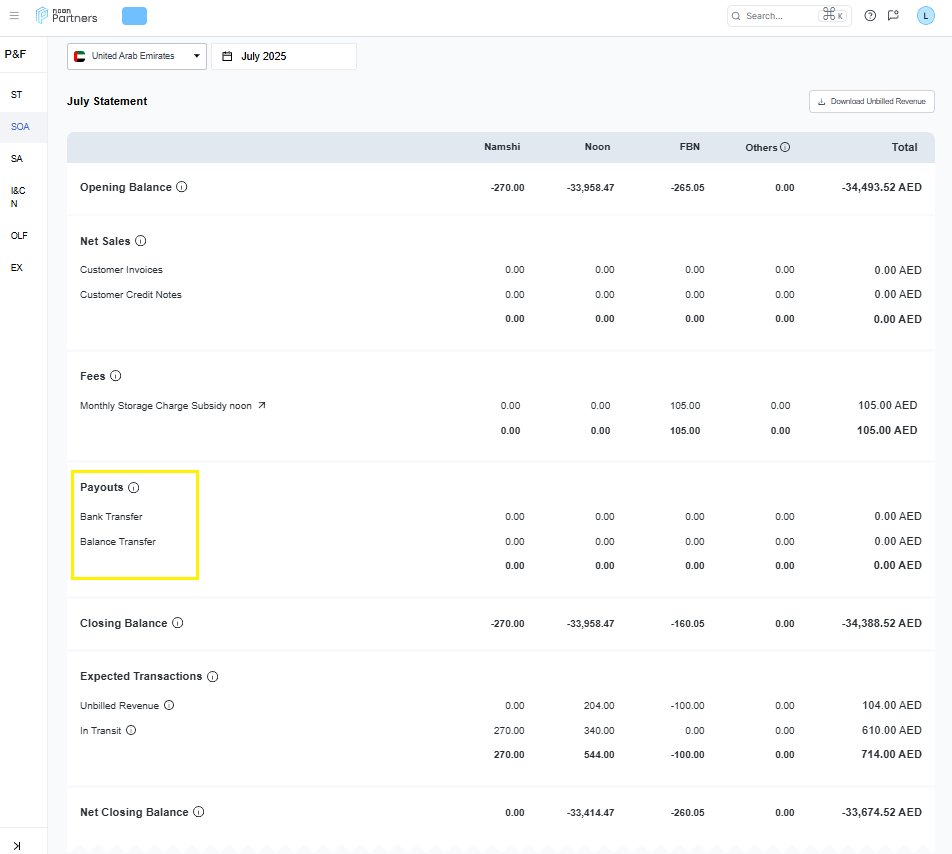
Task: Click Closing Balance total -34,388.52 AED
Action: (x=882, y=623)
